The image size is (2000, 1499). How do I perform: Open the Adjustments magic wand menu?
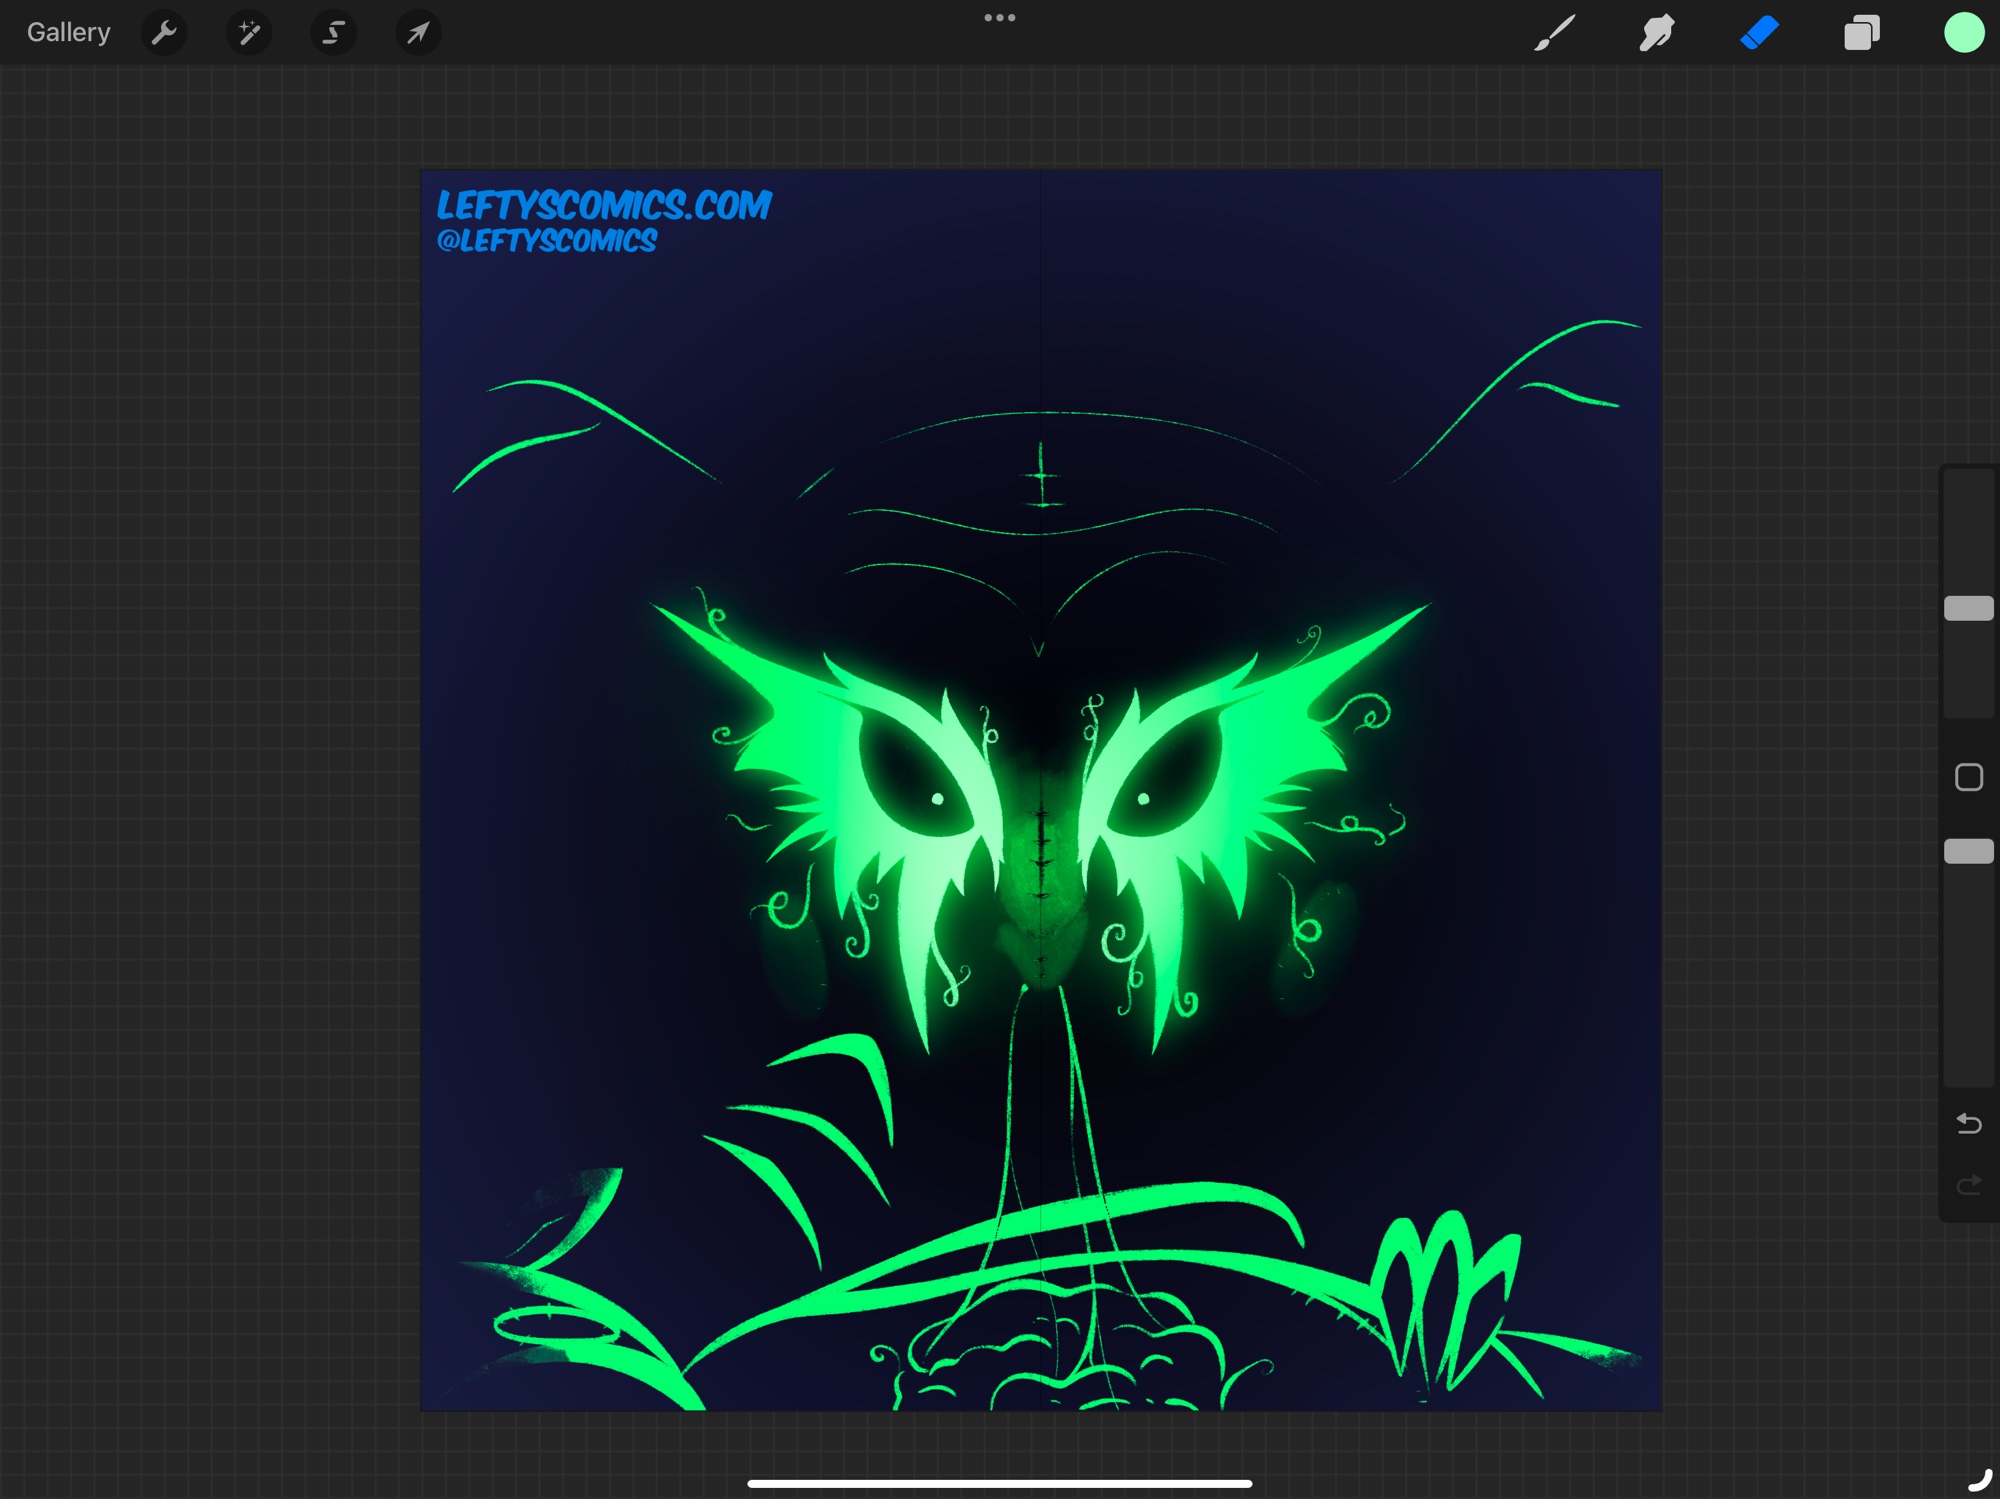[249, 33]
